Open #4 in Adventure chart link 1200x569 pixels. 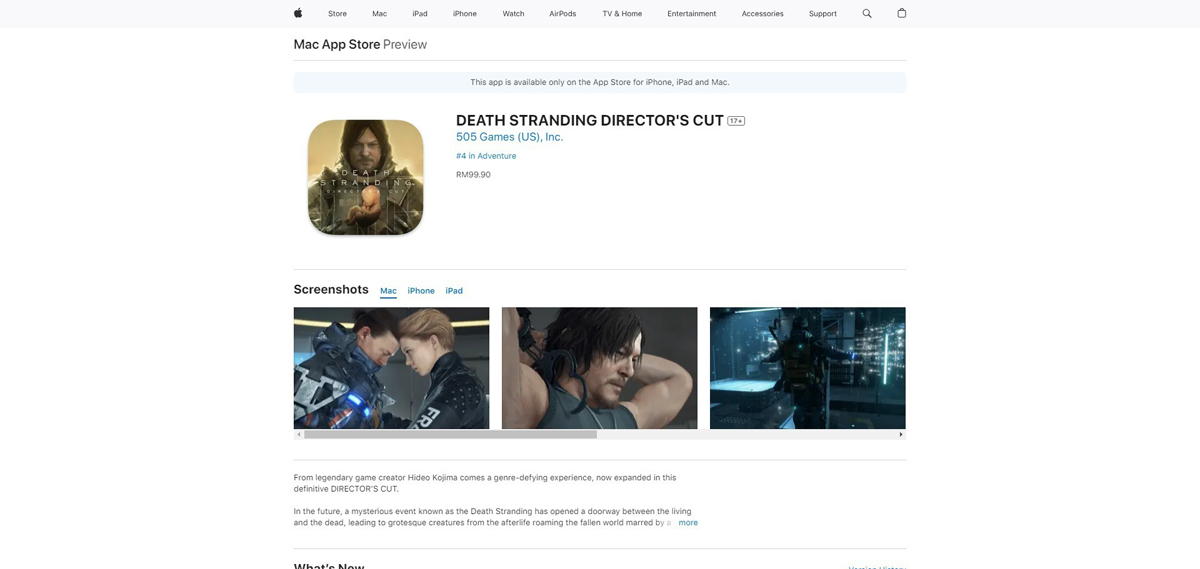pyautogui.click(x=486, y=156)
